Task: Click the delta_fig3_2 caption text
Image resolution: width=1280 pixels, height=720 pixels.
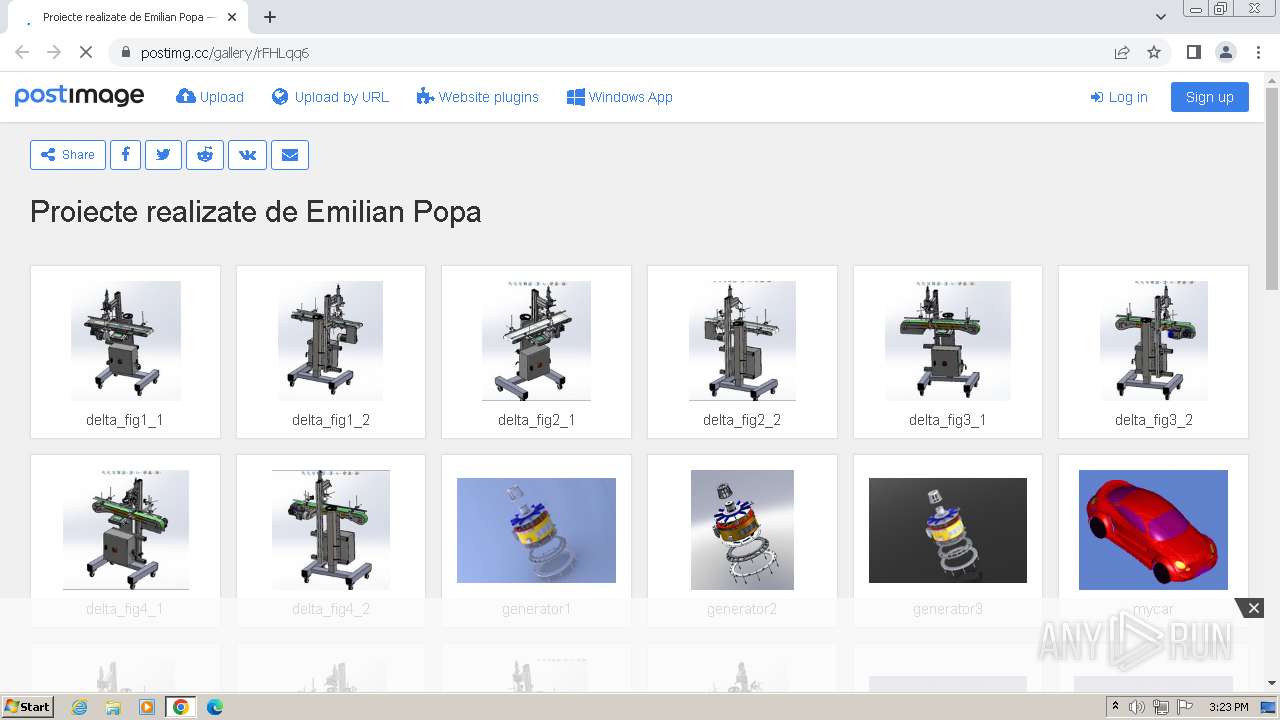Action: click(1153, 420)
